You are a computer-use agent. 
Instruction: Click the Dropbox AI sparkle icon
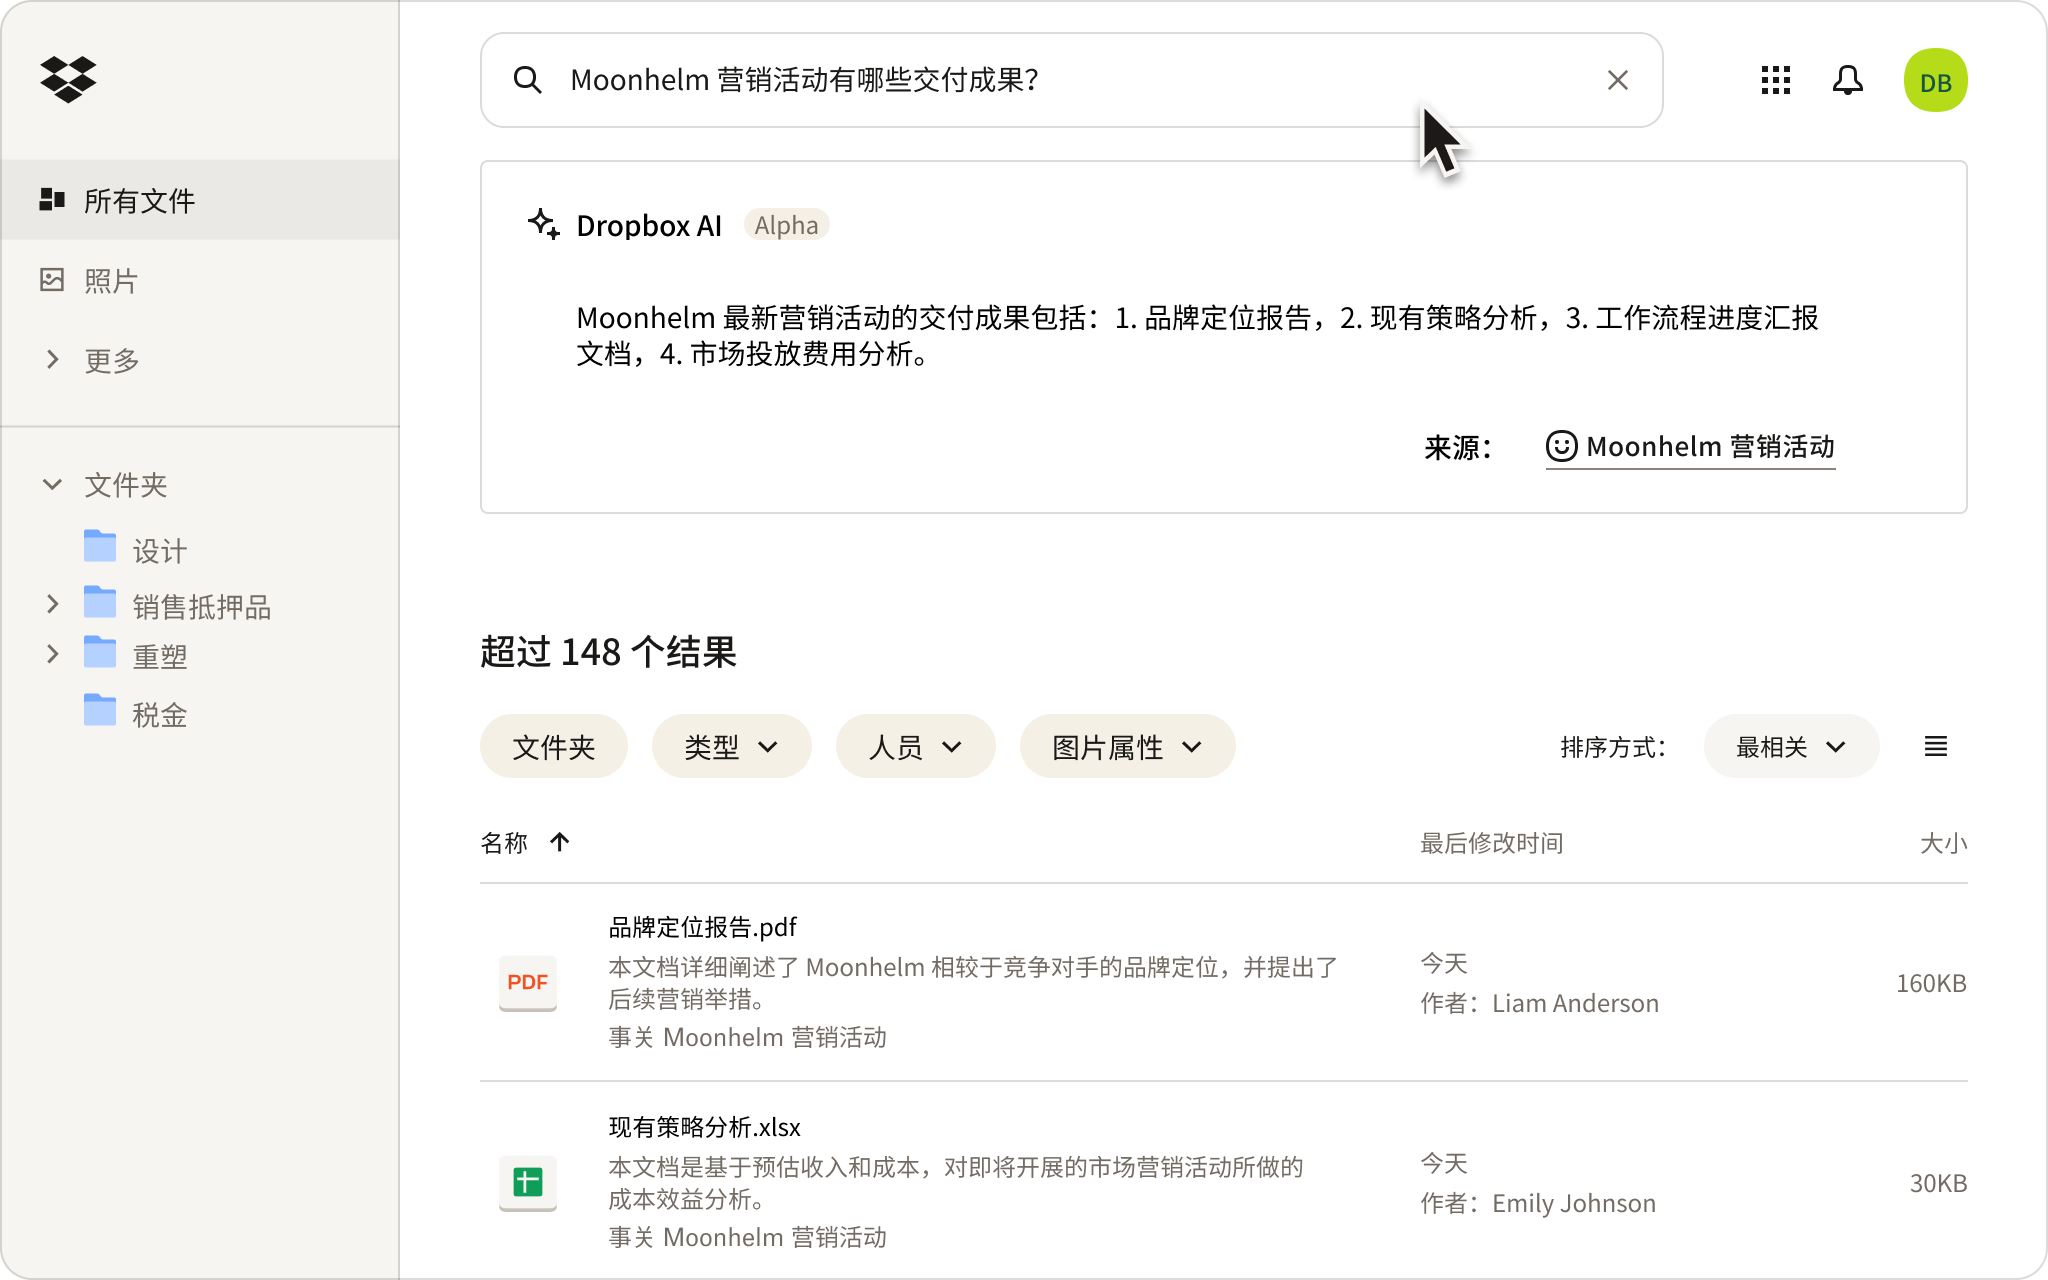[543, 224]
